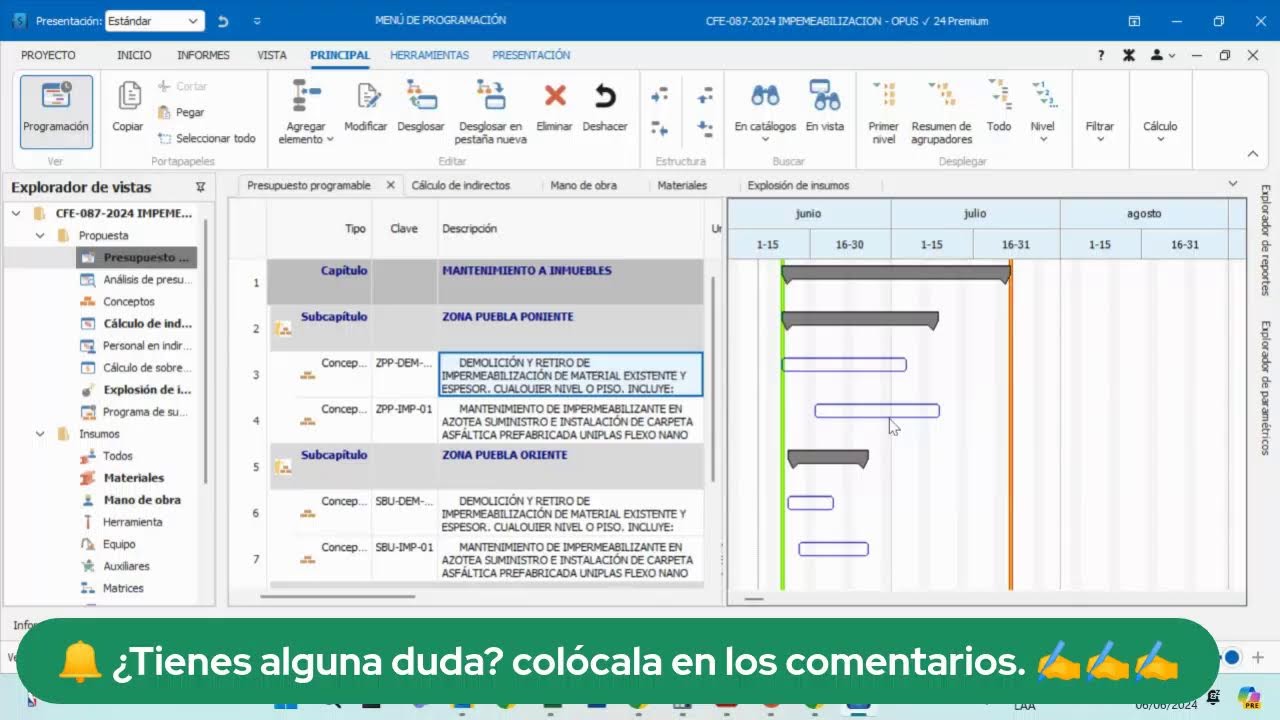This screenshot has height=720, width=1280.
Task: Open the PROYECTO menu
Action: coord(48,55)
